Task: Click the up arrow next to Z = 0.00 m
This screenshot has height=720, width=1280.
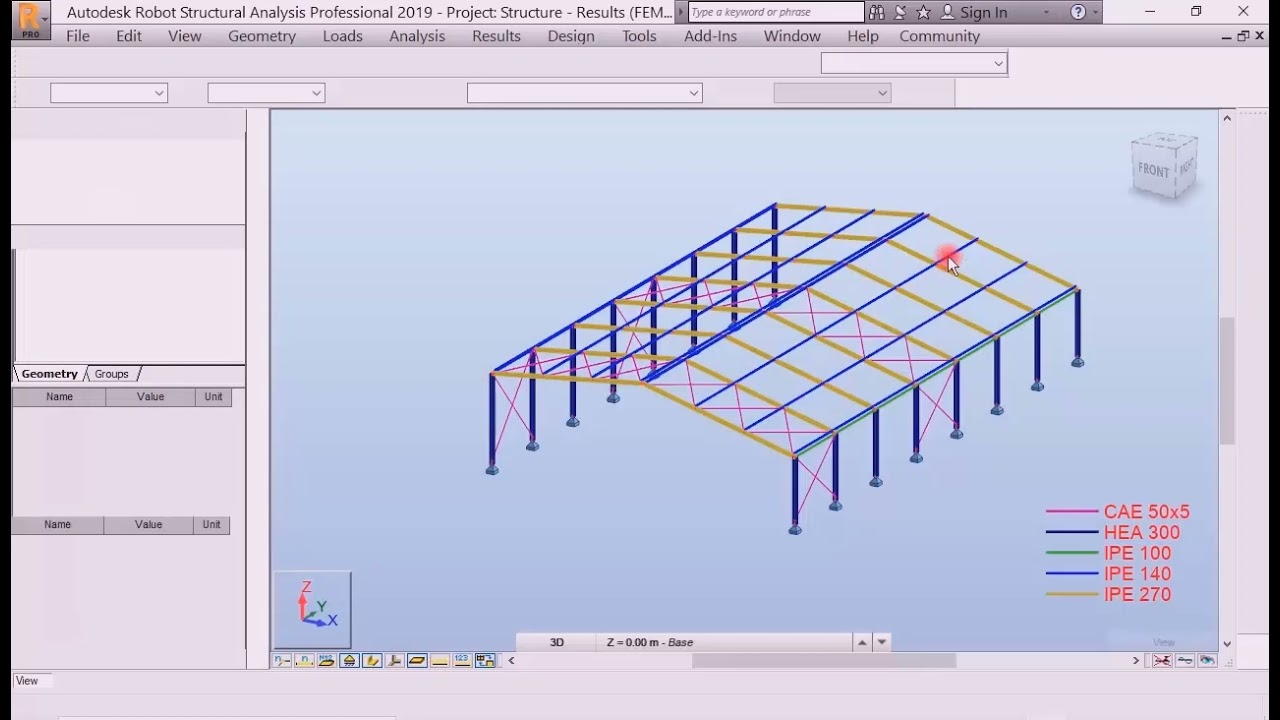Action: pos(862,642)
